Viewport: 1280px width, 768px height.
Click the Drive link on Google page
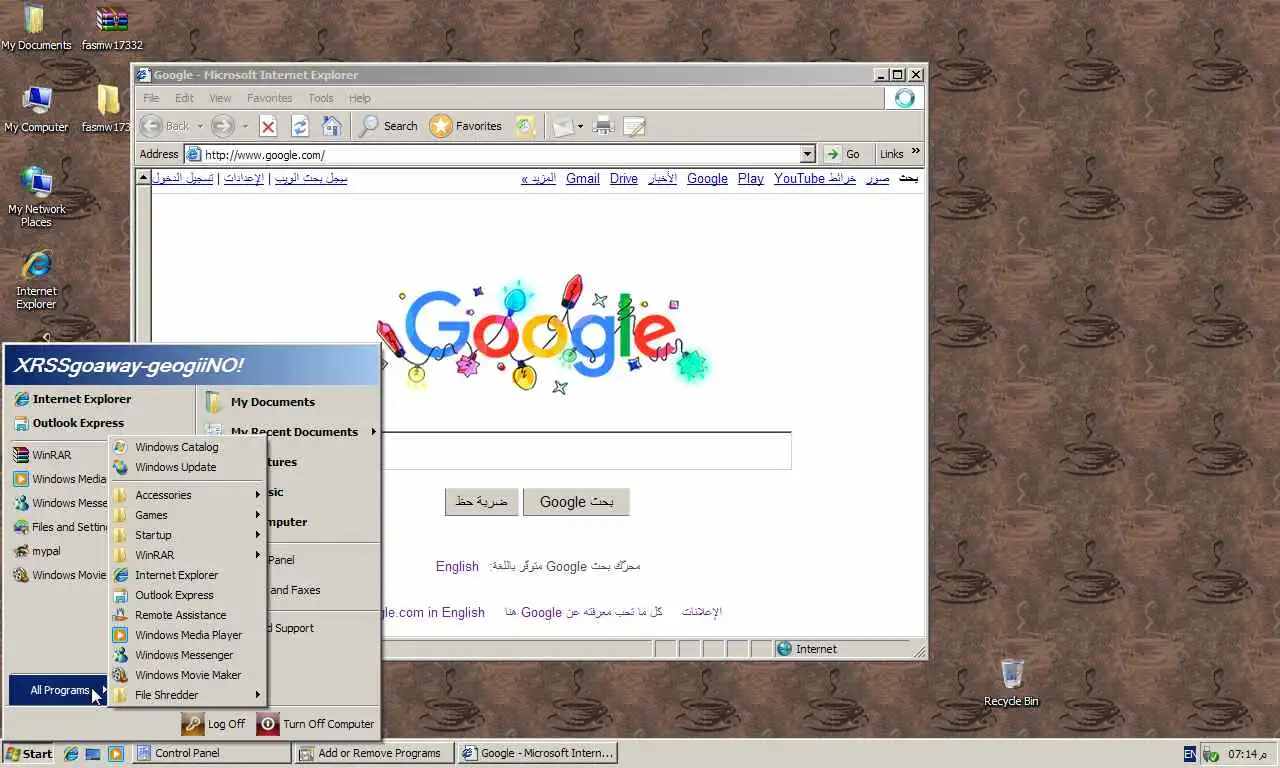tap(624, 178)
